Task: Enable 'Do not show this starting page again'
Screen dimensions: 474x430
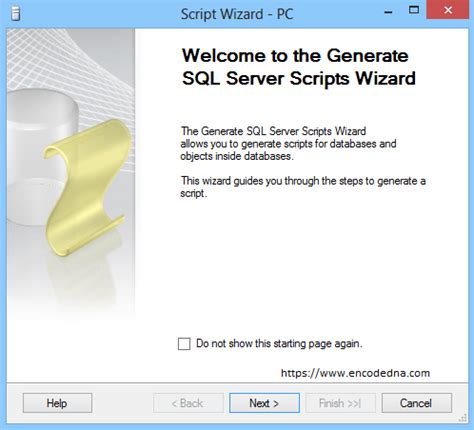Action: [184, 344]
